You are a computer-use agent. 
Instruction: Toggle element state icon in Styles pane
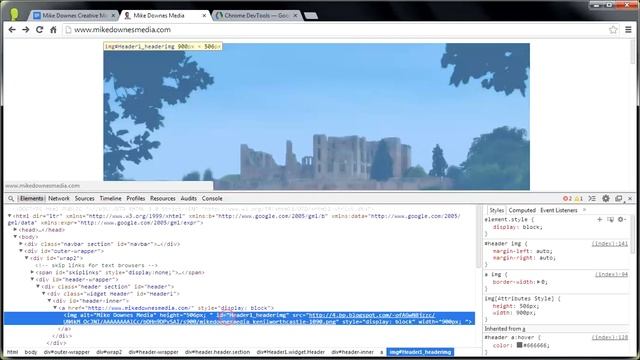coord(610,220)
